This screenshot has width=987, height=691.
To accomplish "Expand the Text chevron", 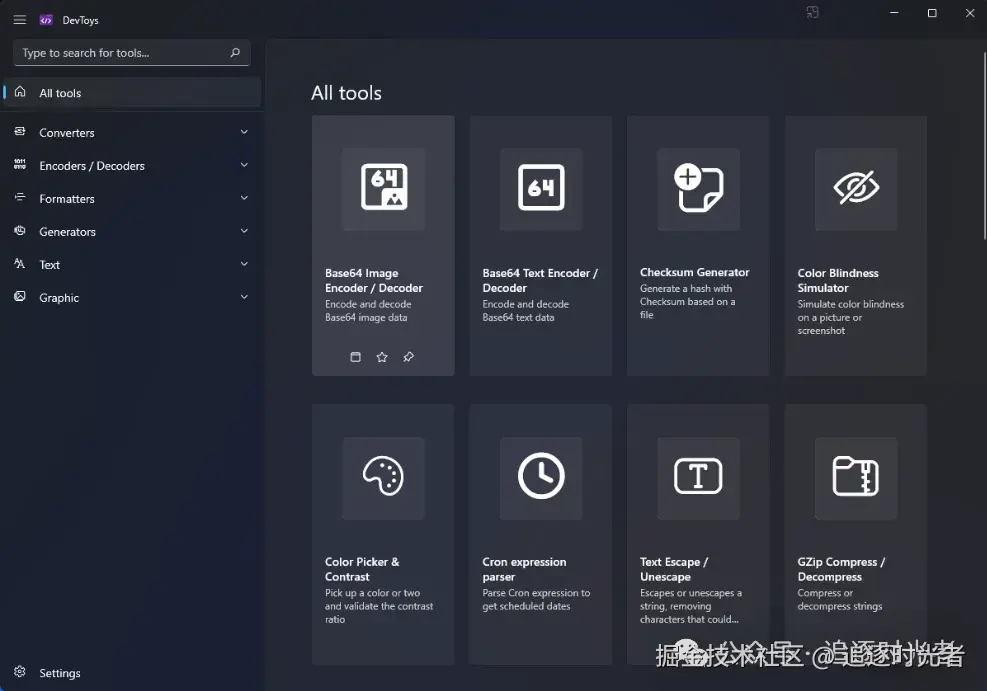I will click(x=244, y=264).
